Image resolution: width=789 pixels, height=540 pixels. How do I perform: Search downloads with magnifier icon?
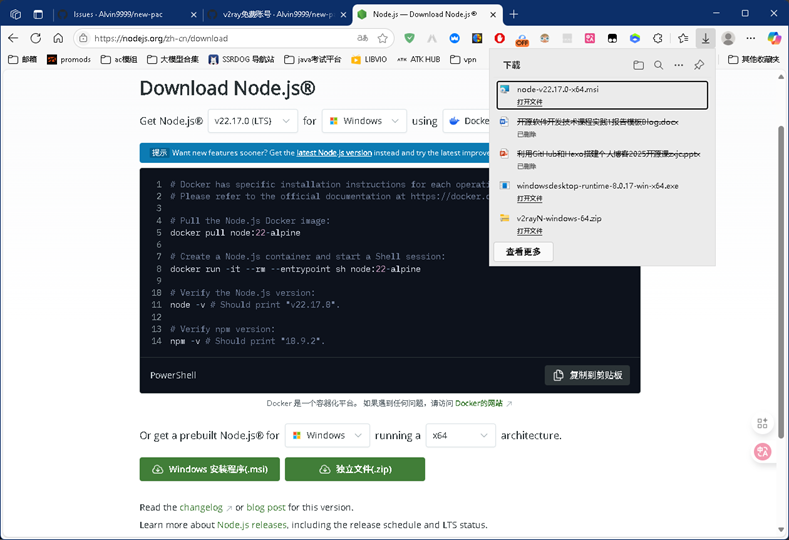click(x=658, y=65)
